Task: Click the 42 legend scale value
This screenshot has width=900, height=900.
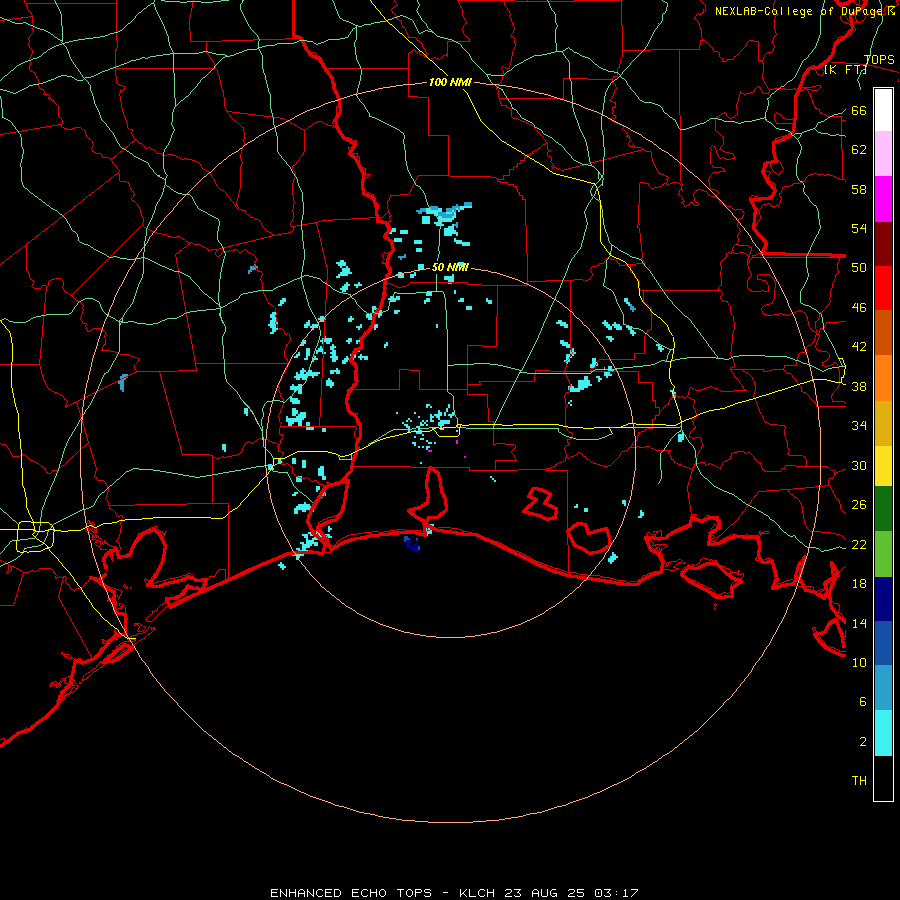Action: 859,347
